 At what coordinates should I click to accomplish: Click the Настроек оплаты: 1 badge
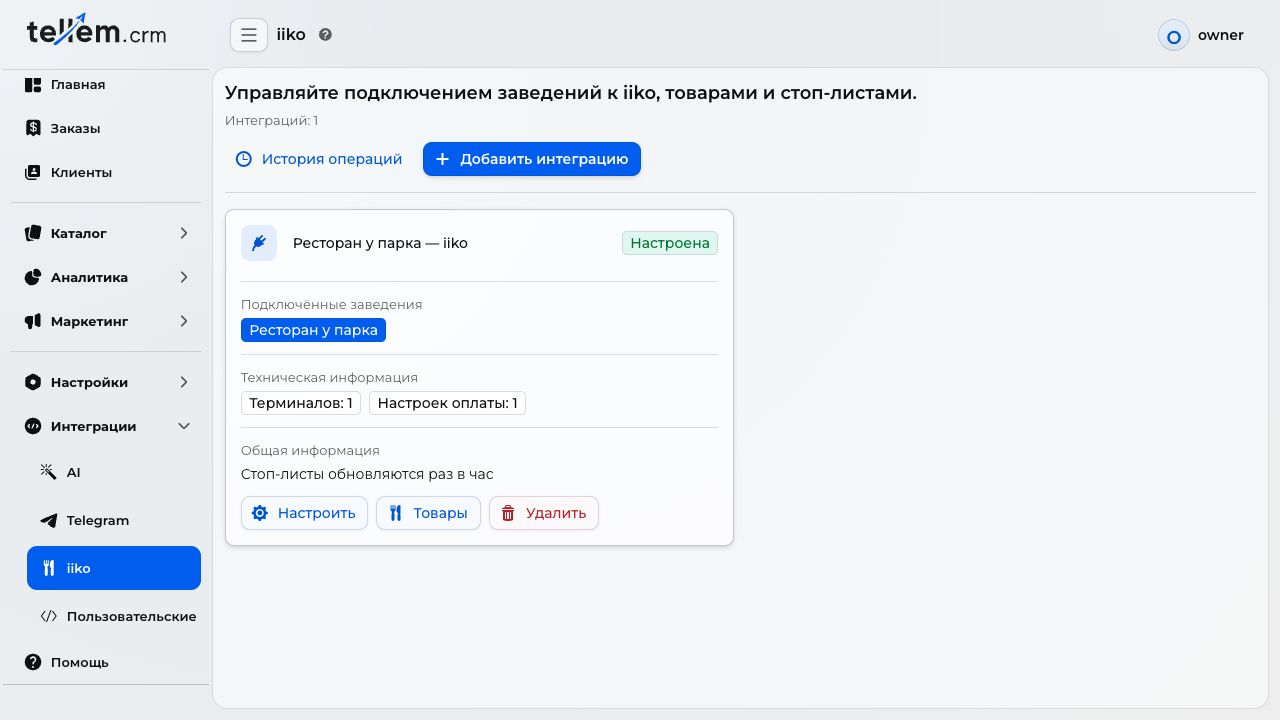[447, 403]
